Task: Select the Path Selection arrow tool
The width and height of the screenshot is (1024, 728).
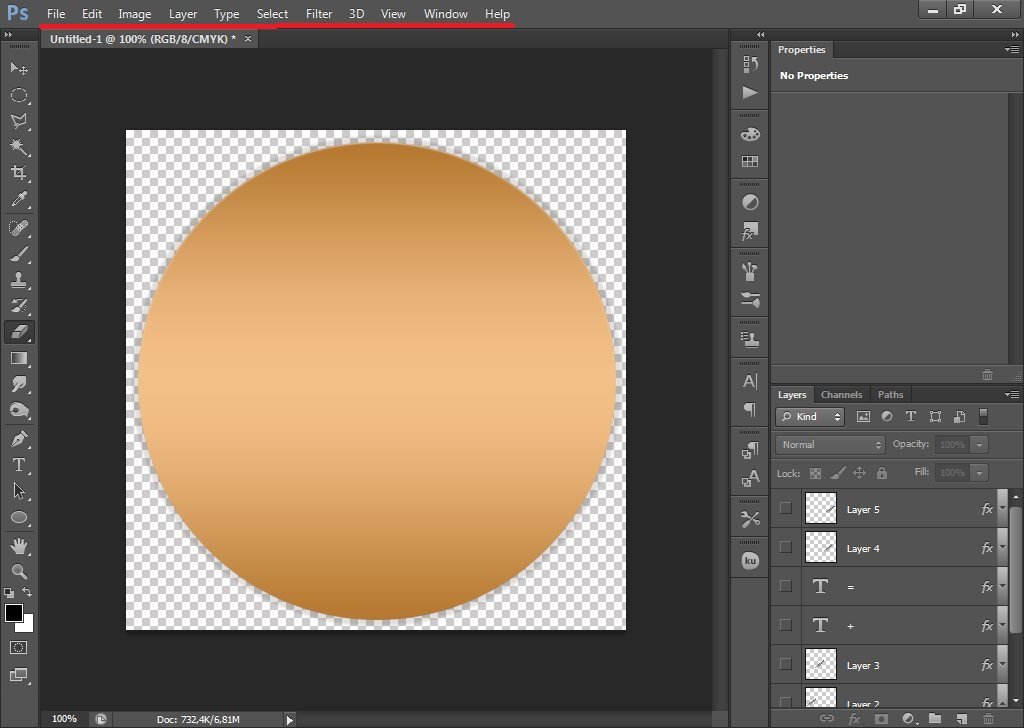Action: click(x=19, y=491)
